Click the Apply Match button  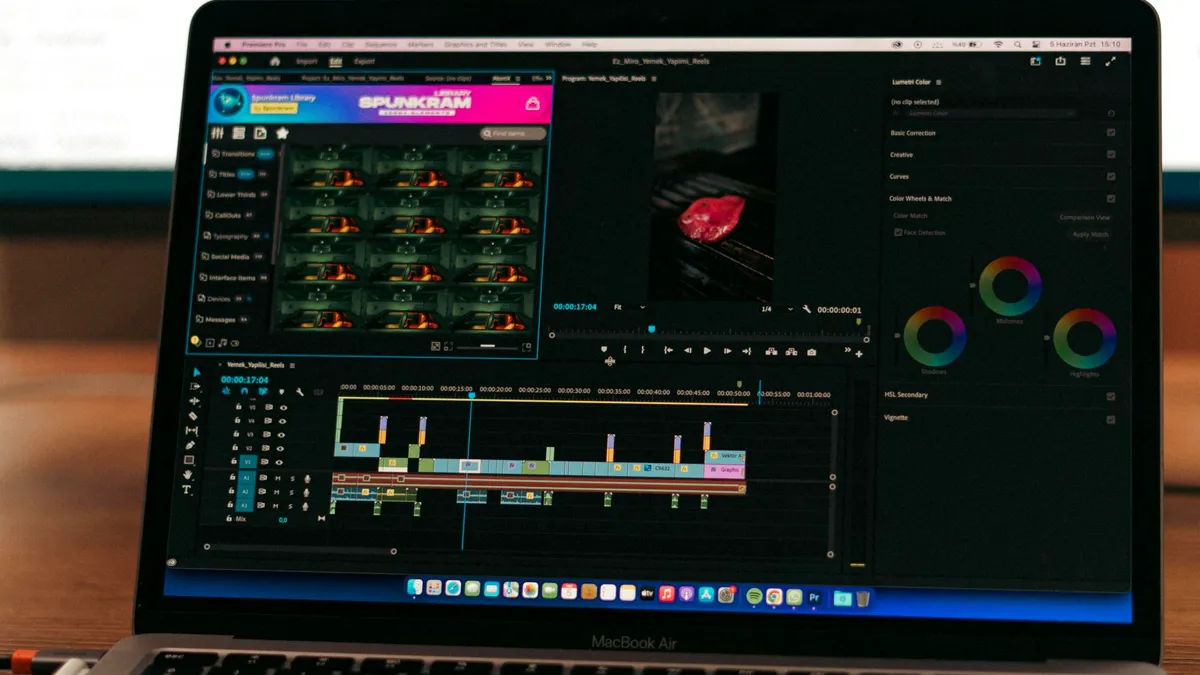coord(1090,234)
